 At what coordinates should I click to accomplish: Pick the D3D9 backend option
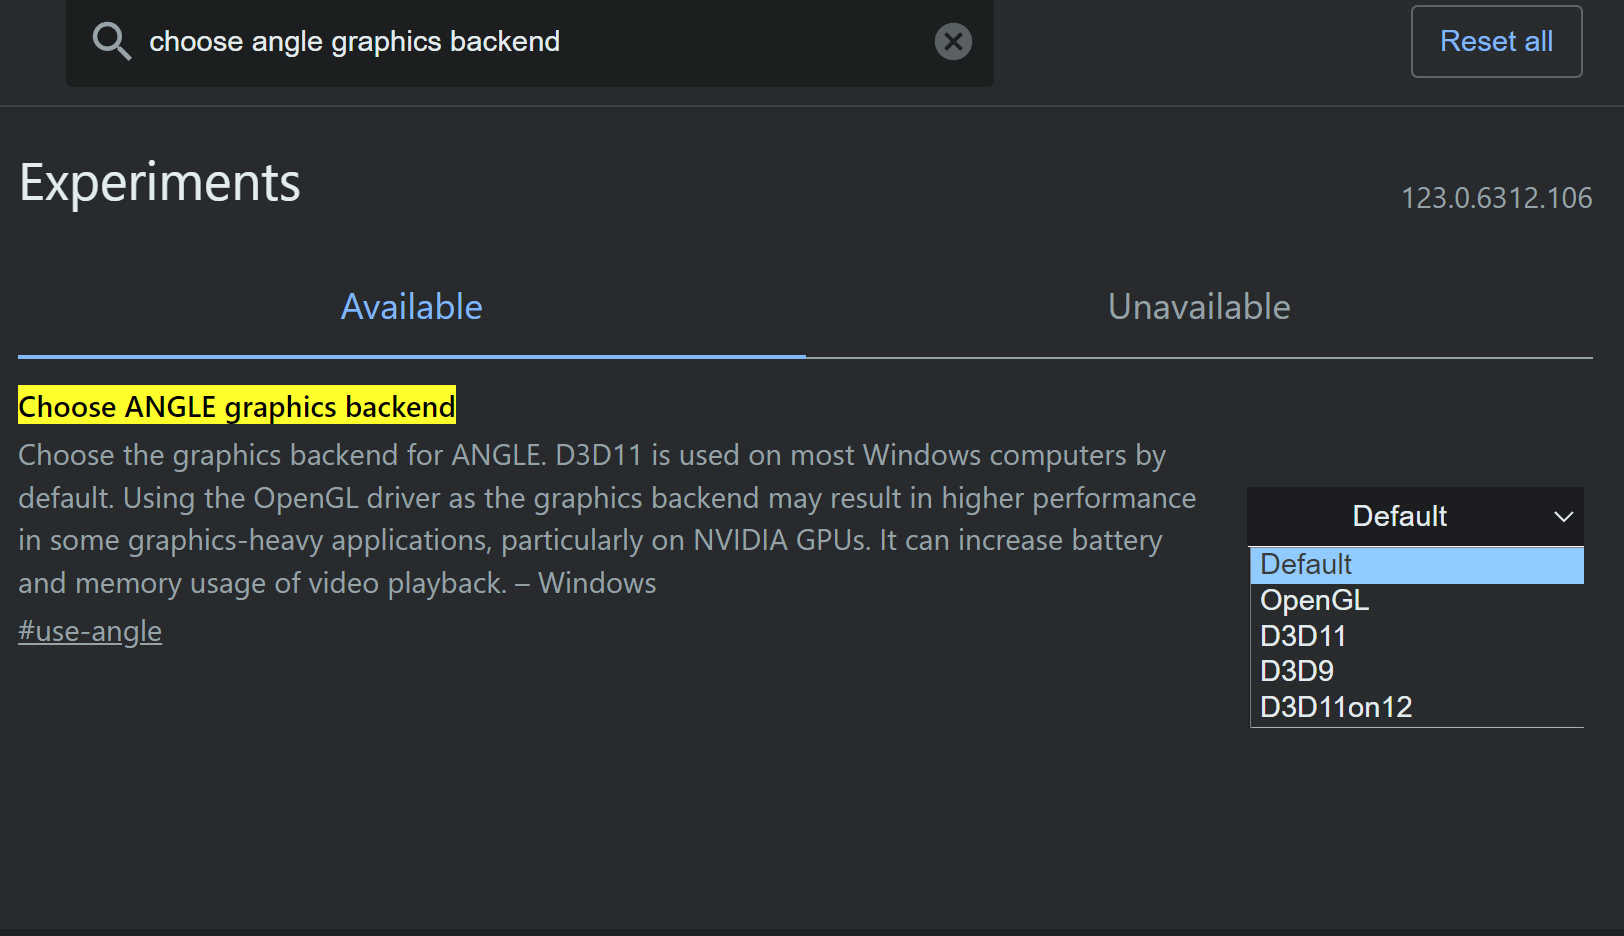click(1297, 671)
